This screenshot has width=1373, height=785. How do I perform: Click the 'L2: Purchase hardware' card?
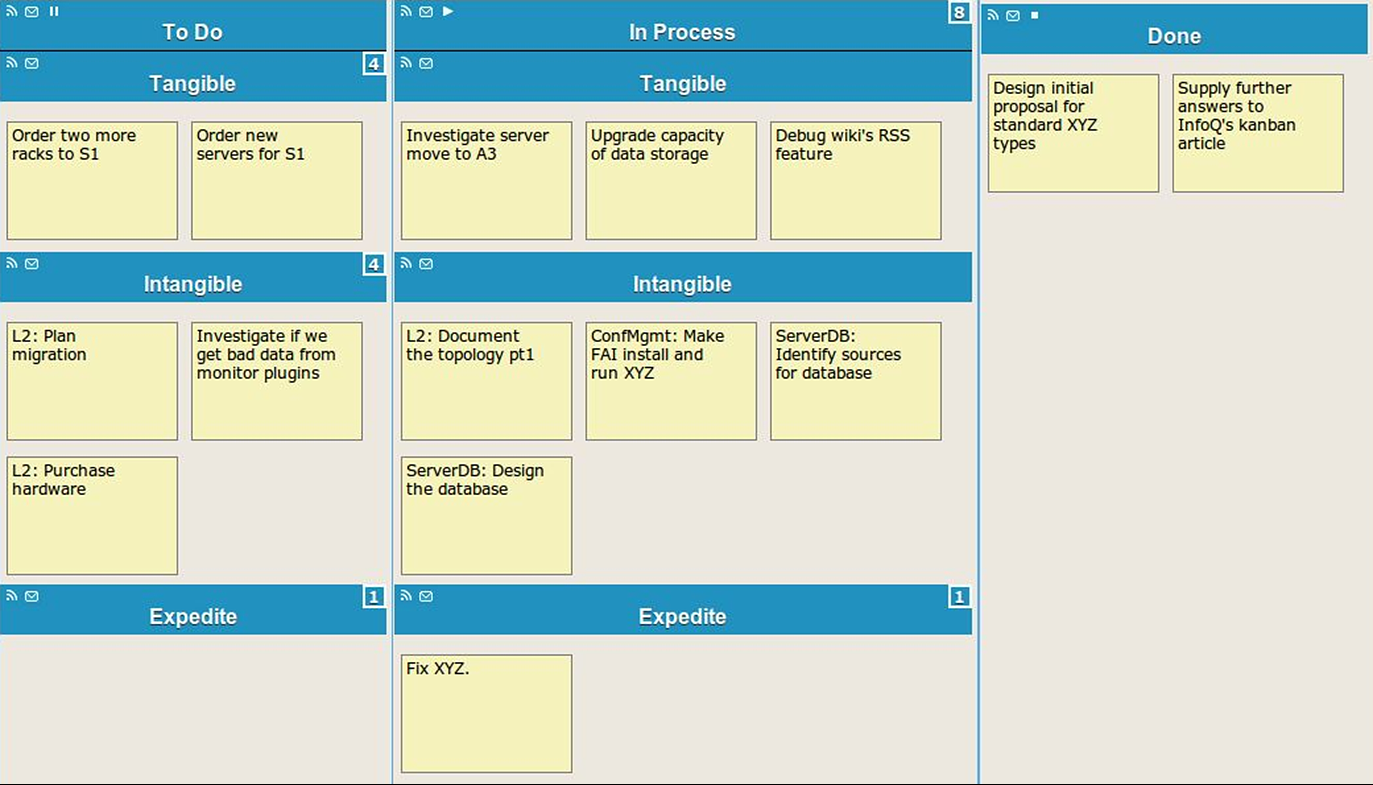[92, 516]
